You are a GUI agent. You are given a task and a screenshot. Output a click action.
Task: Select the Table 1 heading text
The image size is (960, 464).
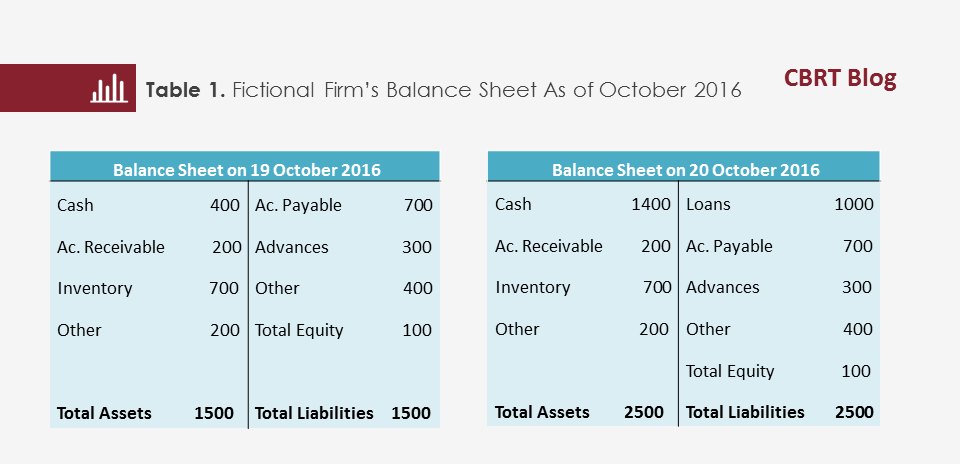[443, 90]
